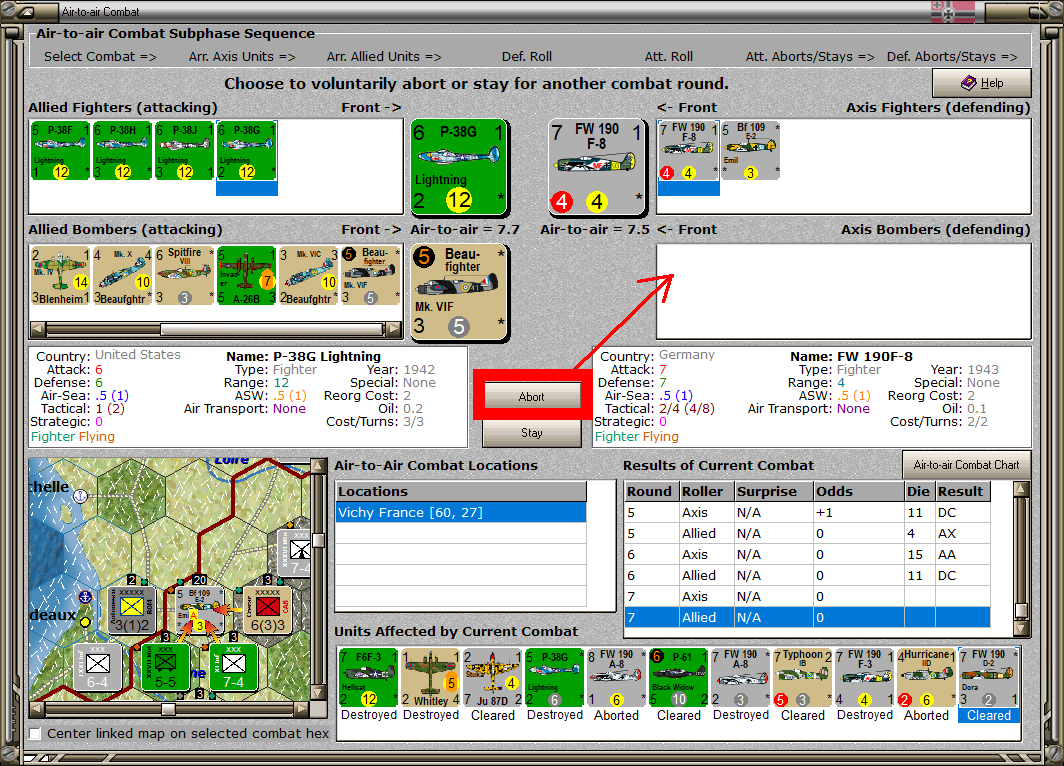The width and height of the screenshot is (1064, 766).
Task: Click the Stay button
Action: coord(531,433)
